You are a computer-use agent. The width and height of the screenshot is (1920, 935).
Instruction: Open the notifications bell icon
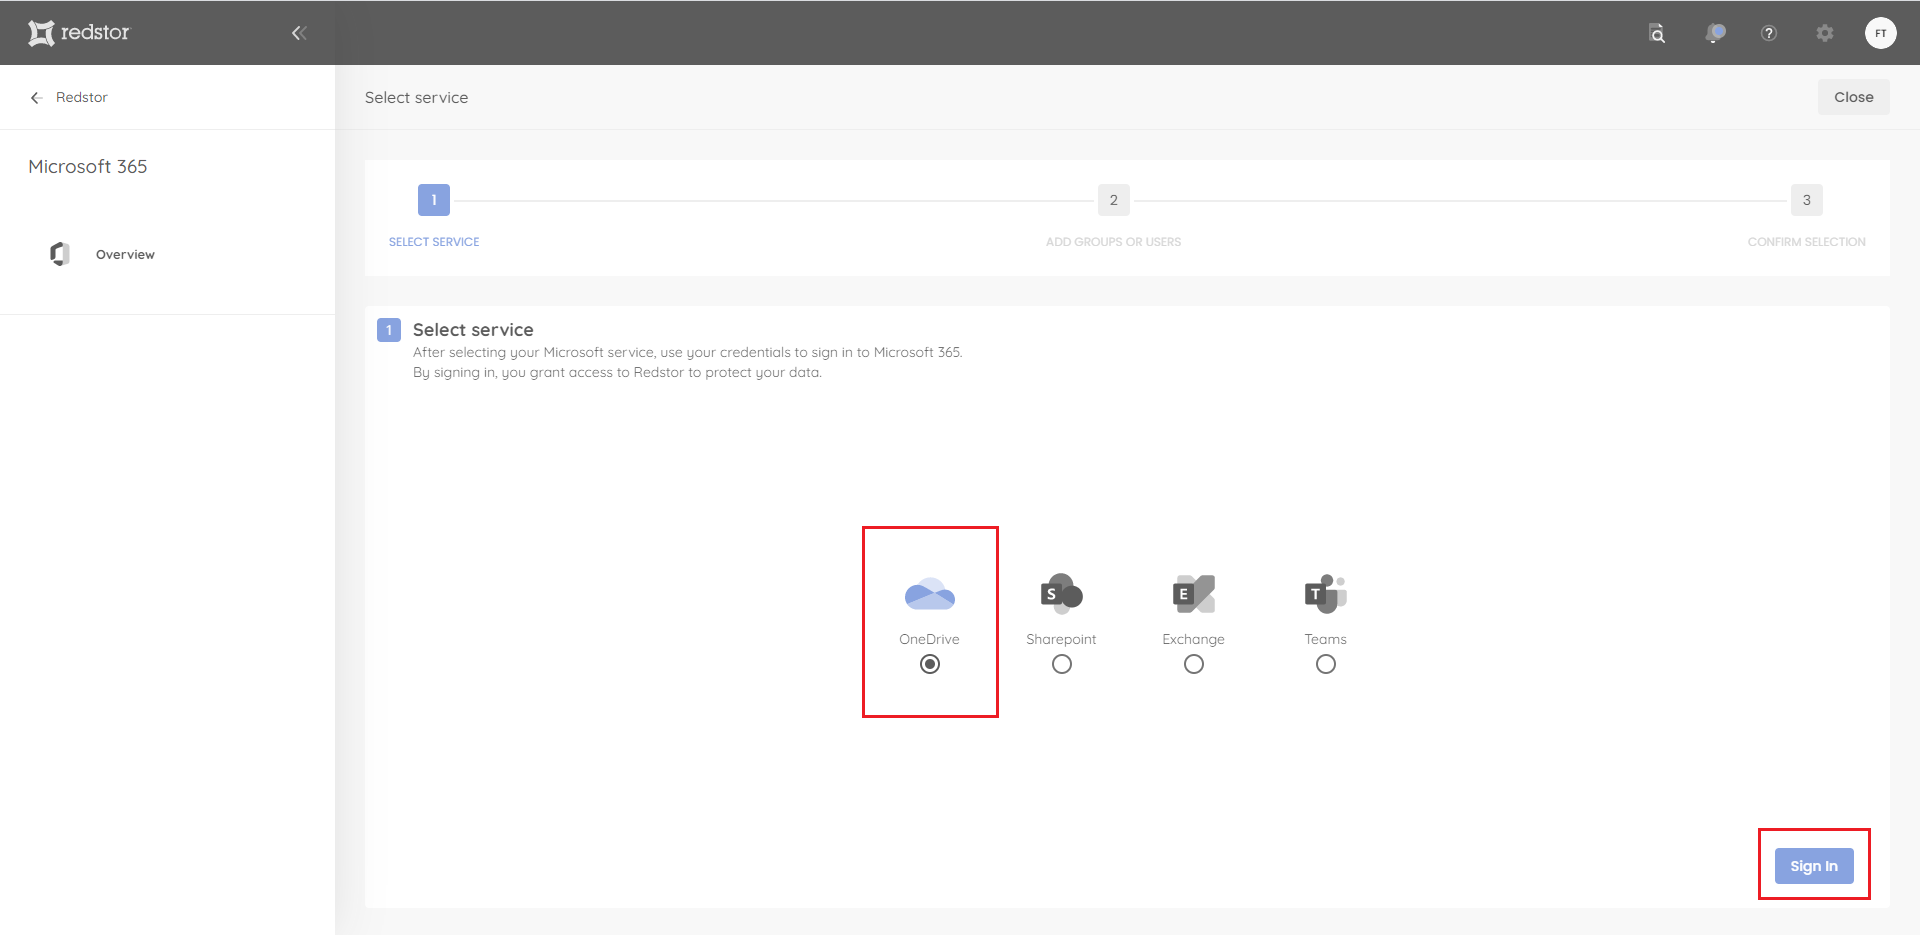(1715, 33)
